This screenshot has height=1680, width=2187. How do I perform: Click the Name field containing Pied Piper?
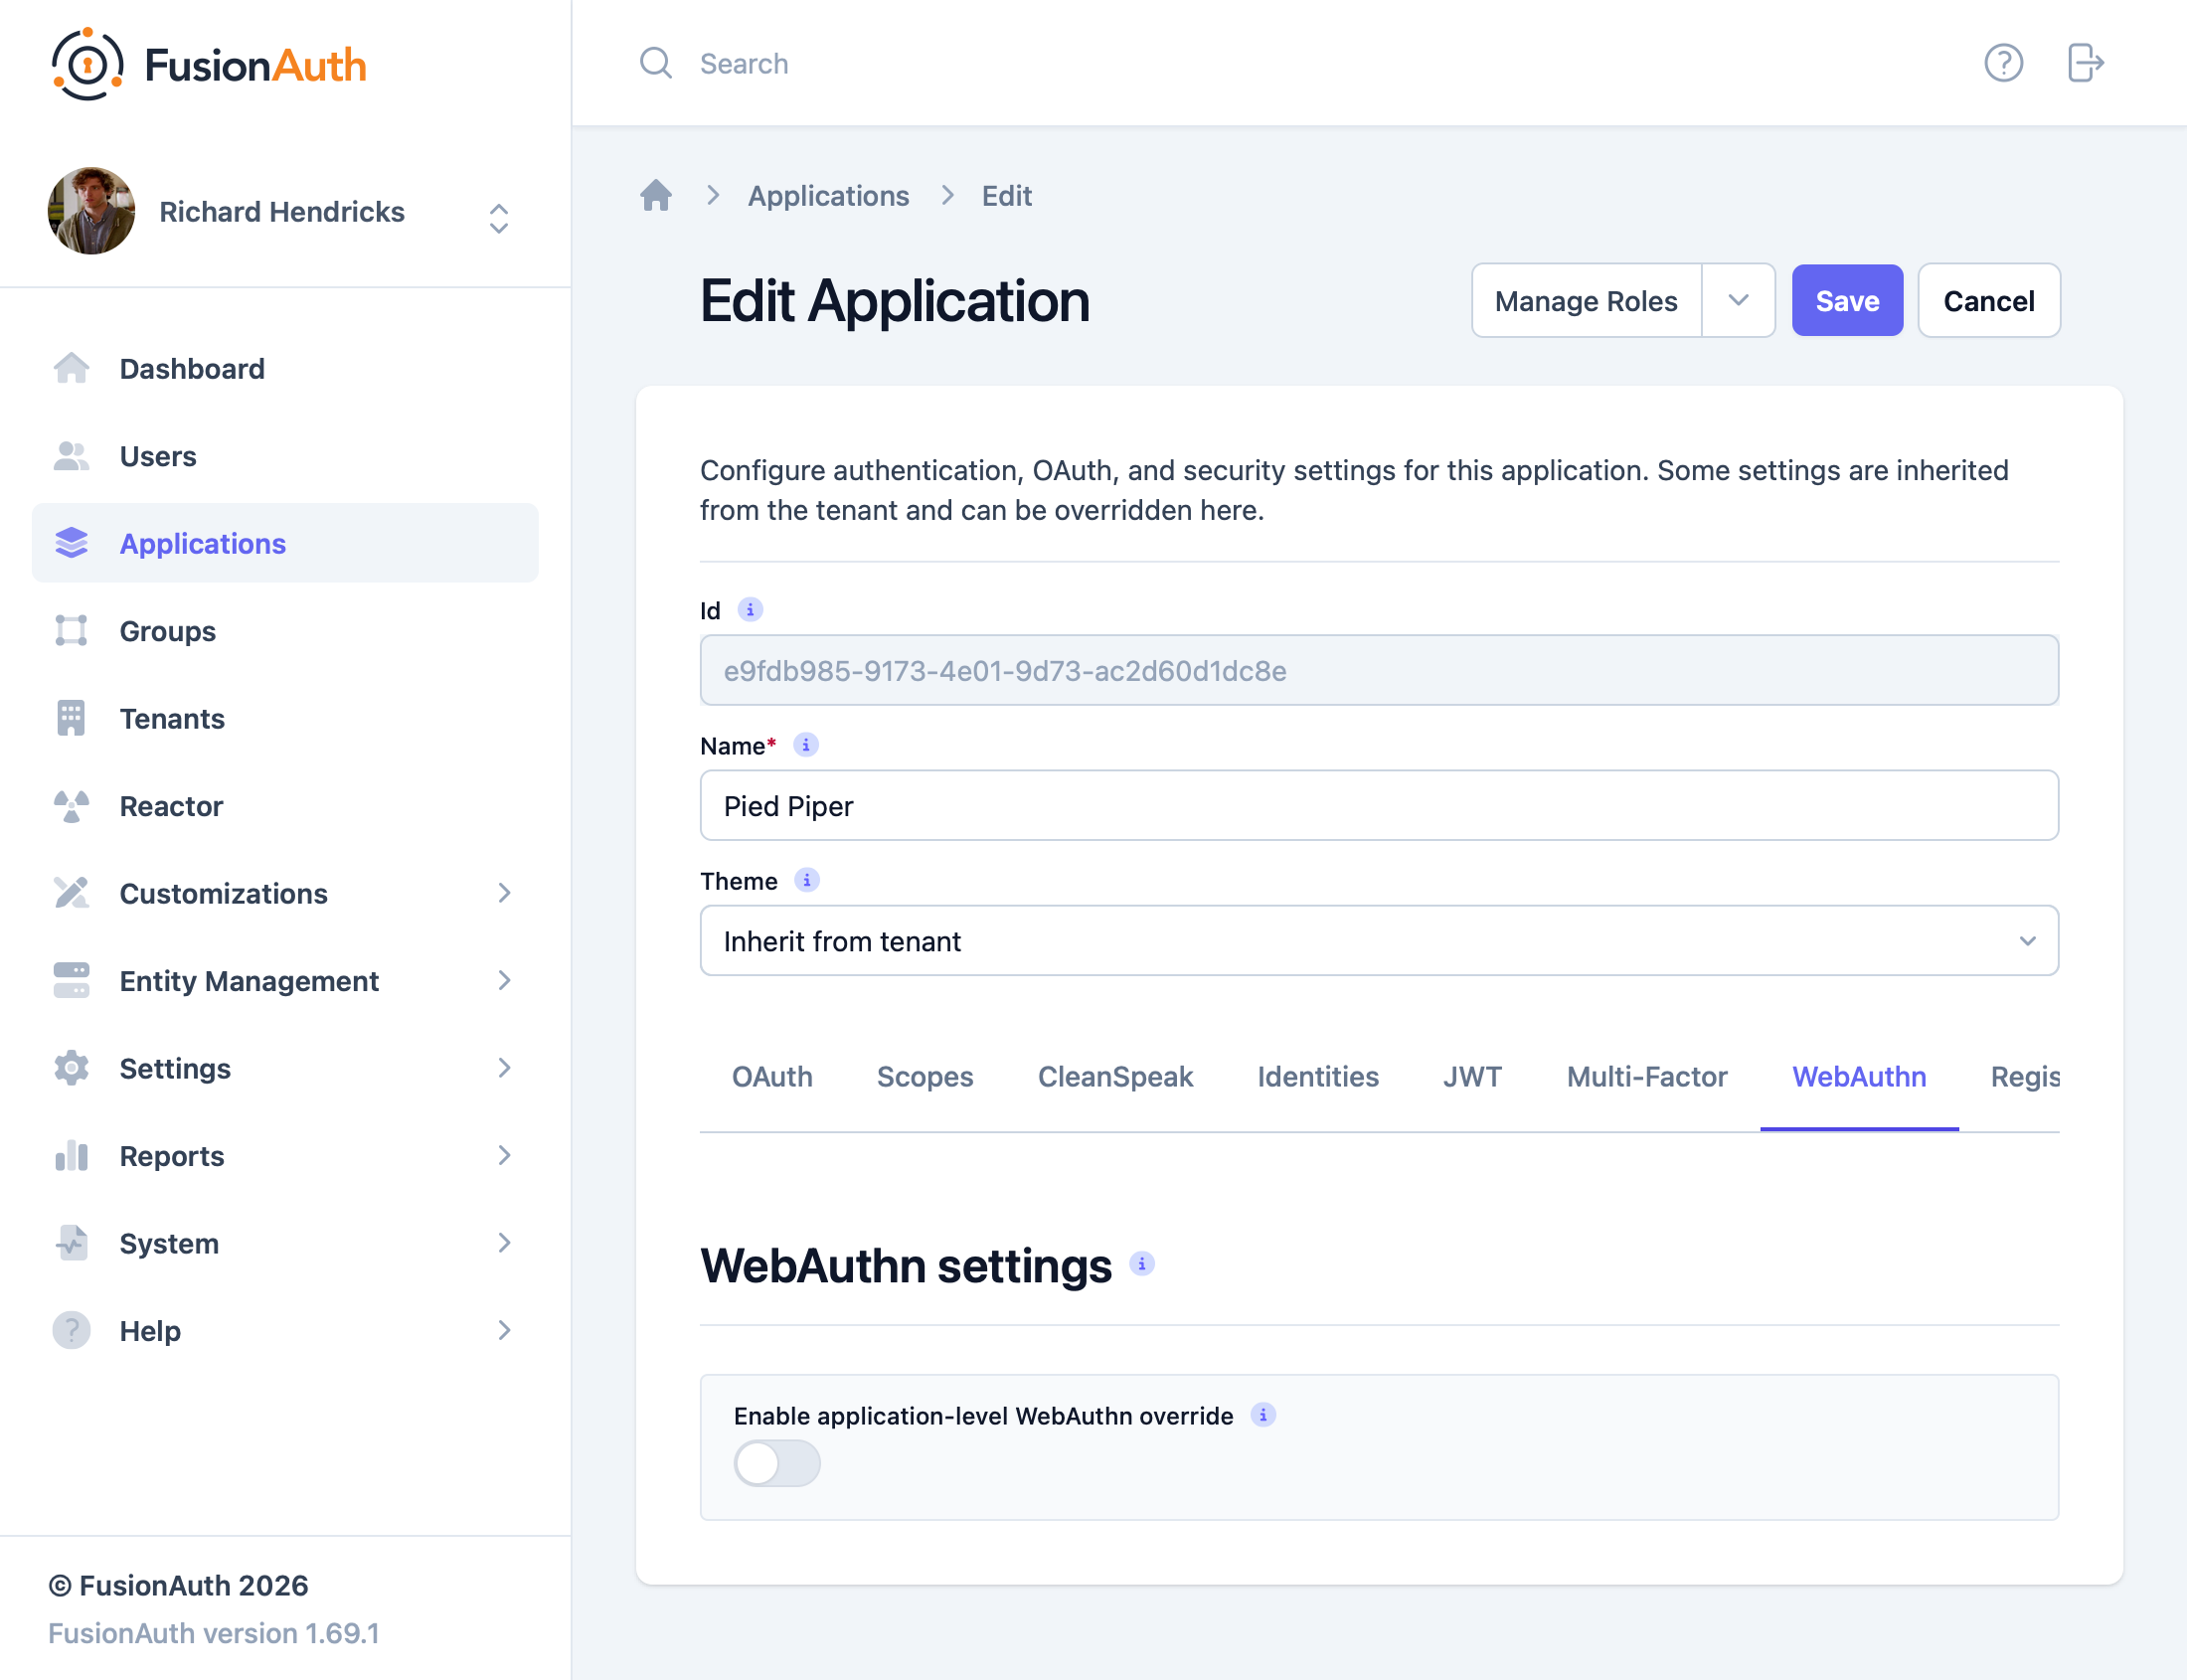tap(1379, 805)
